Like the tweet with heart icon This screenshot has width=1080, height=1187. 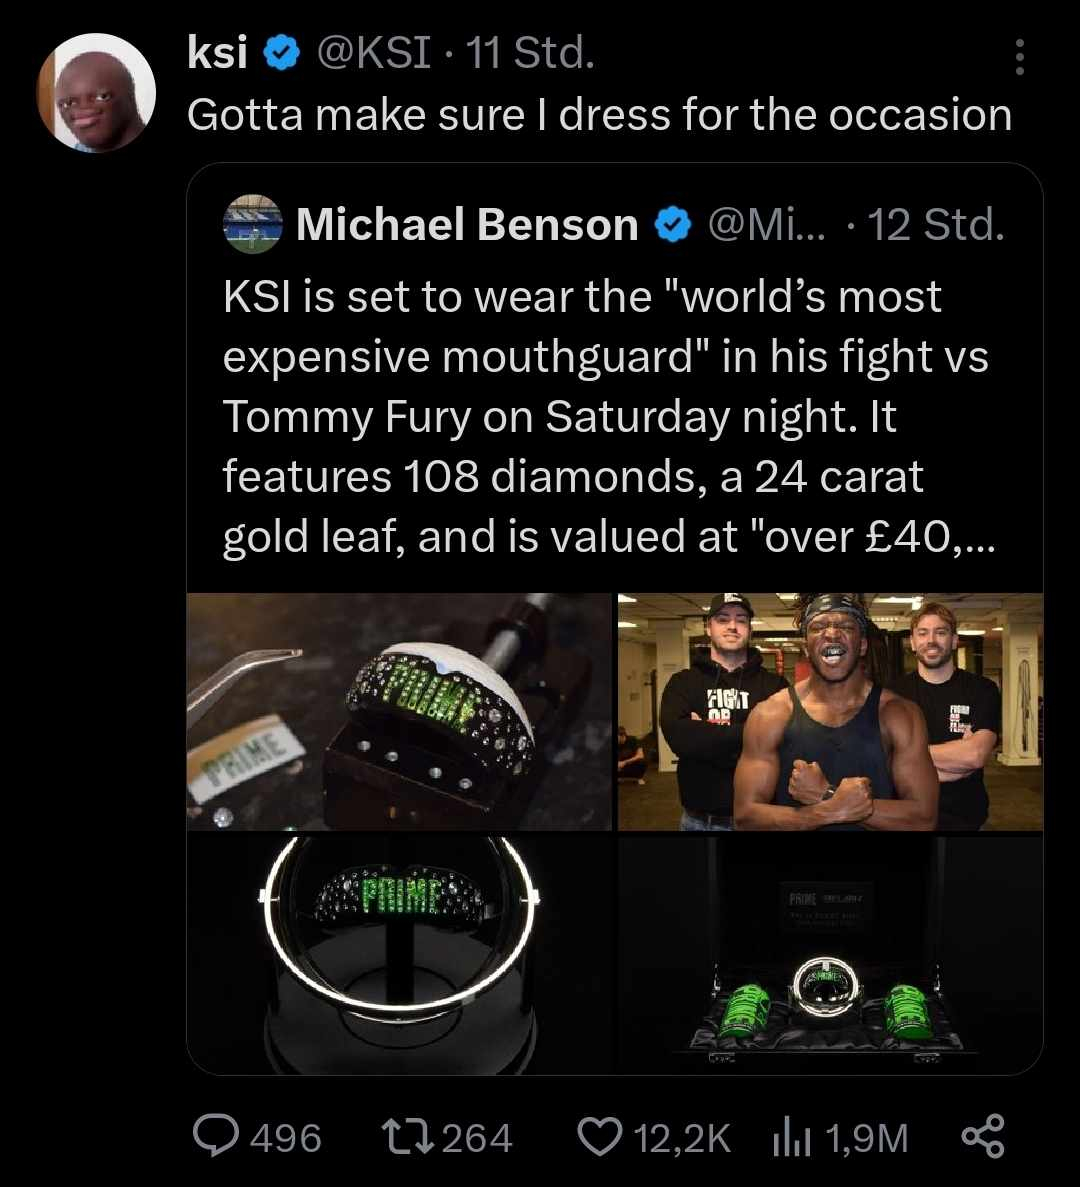click(x=600, y=1137)
